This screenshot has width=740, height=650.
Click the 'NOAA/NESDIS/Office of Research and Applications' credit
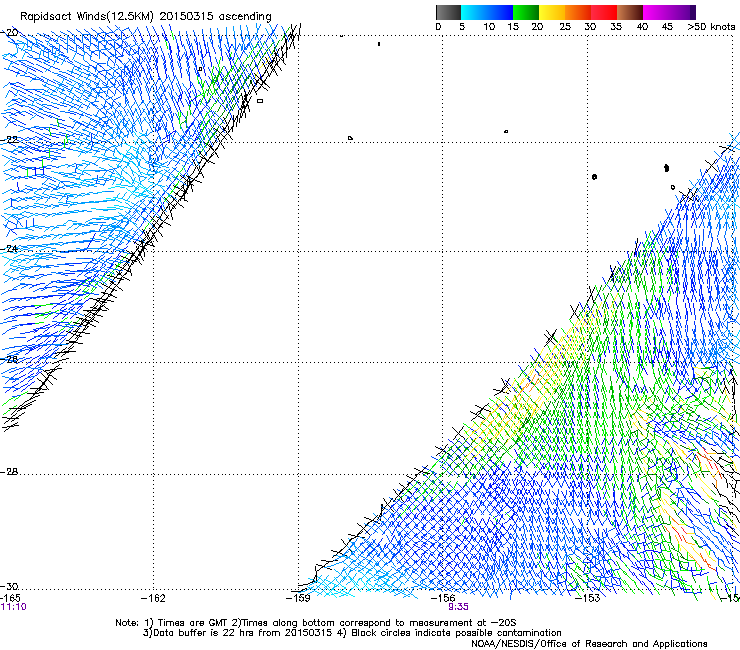click(x=589, y=643)
